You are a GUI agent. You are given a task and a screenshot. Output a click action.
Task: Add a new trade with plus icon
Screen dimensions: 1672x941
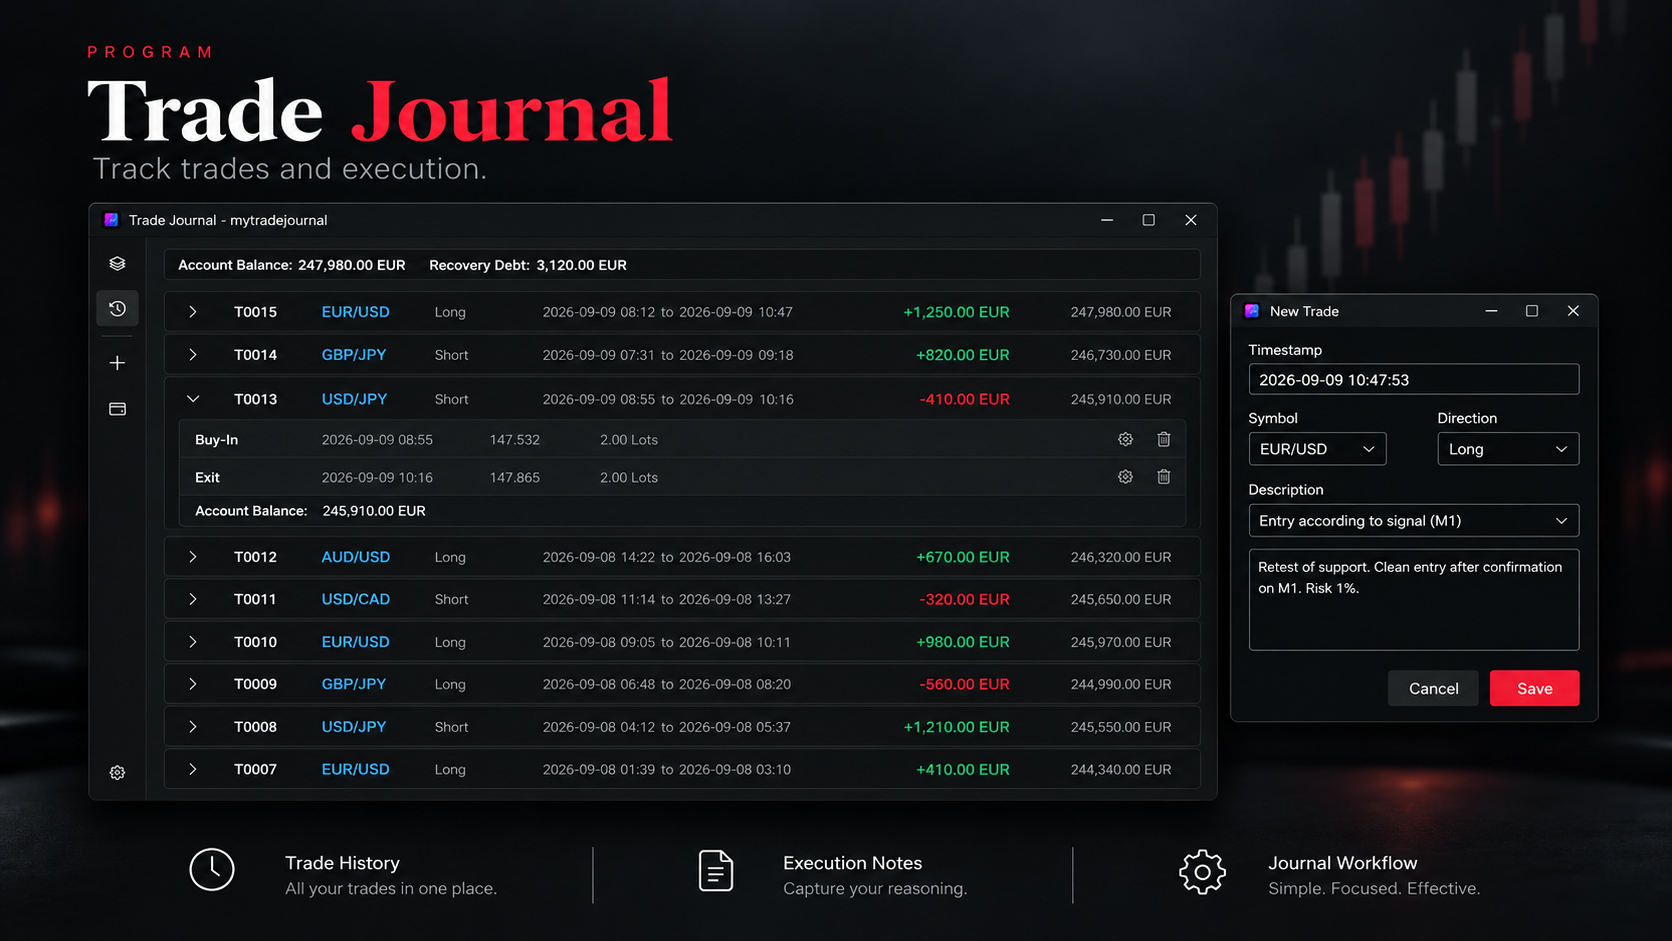[x=117, y=363]
